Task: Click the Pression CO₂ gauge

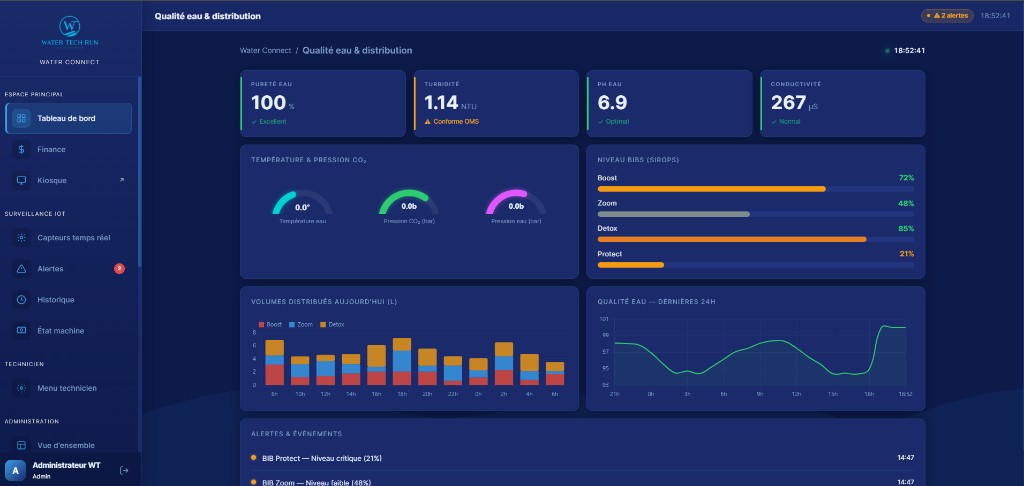Action: [409, 204]
